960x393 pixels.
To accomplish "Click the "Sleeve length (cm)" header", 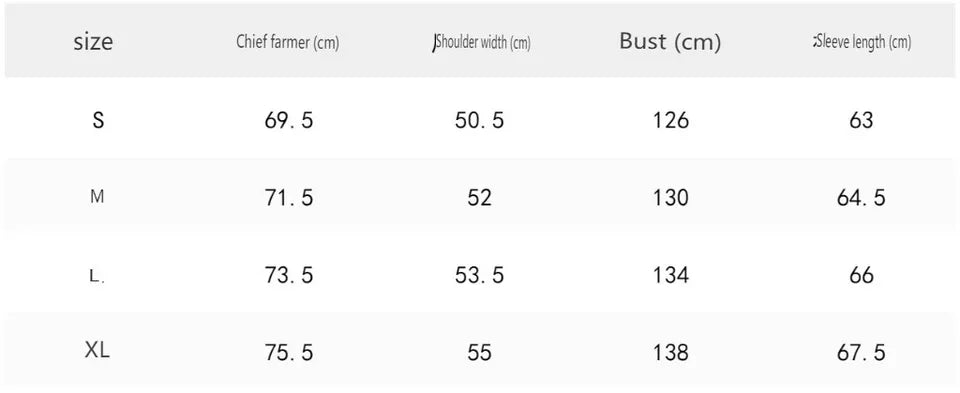I will [x=862, y=42].
